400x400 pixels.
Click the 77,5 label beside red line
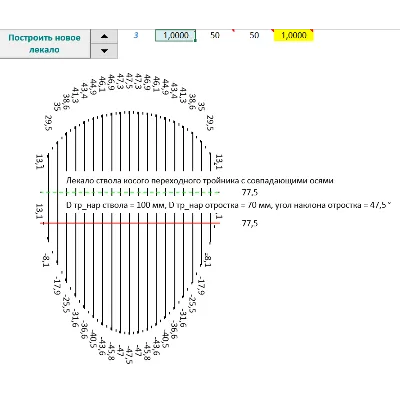(x=250, y=223)
